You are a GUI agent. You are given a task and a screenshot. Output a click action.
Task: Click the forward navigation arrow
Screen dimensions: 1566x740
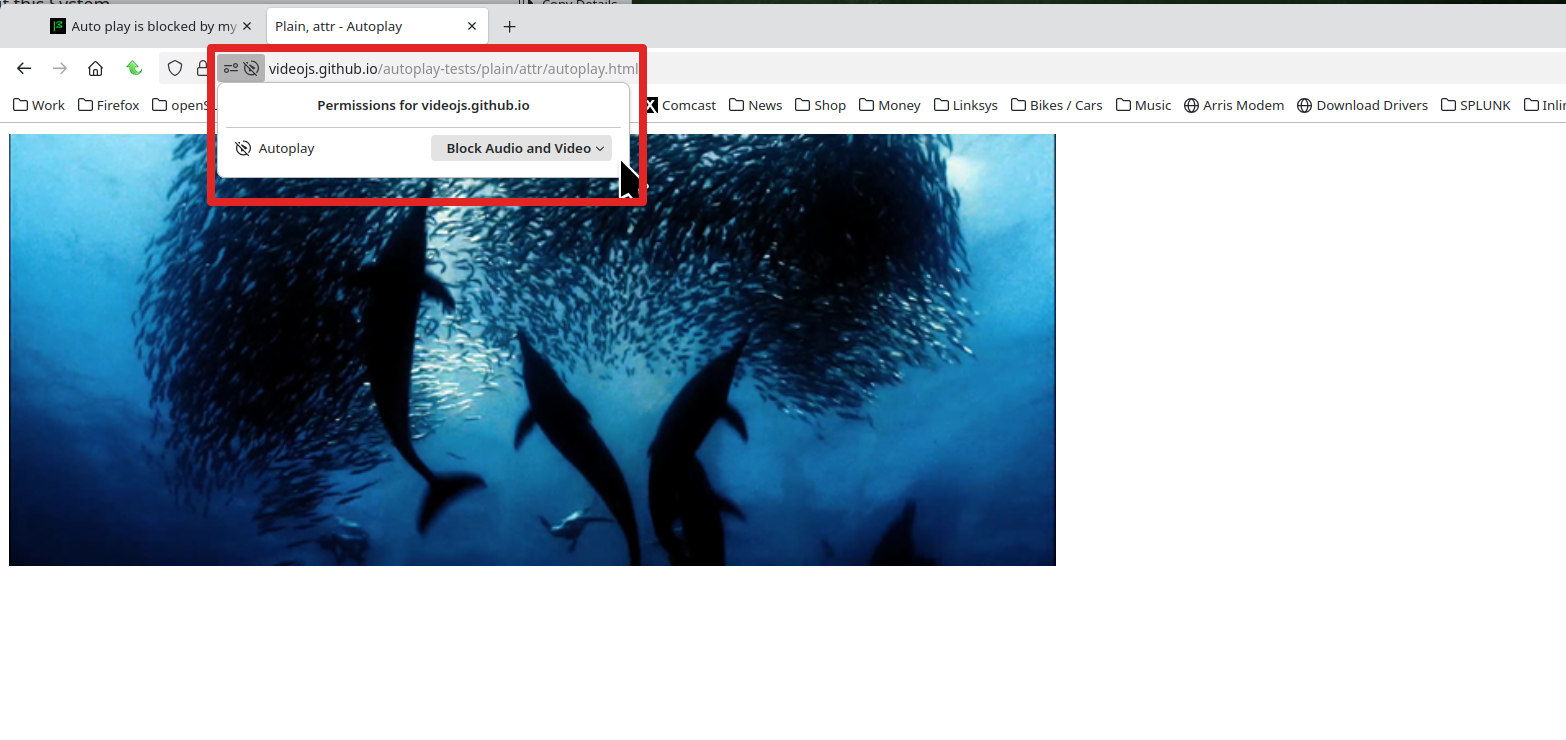pos(60,68)
